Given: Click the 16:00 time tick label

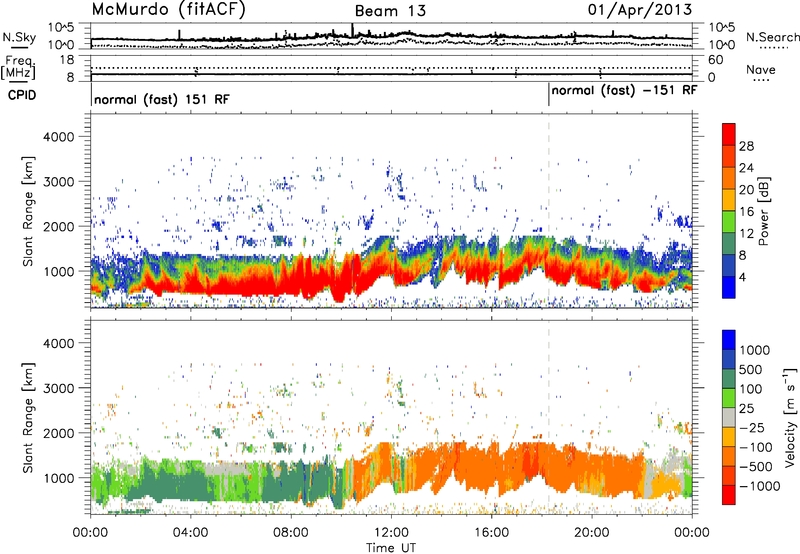Looking at the screenshot, I should (491, 533).
